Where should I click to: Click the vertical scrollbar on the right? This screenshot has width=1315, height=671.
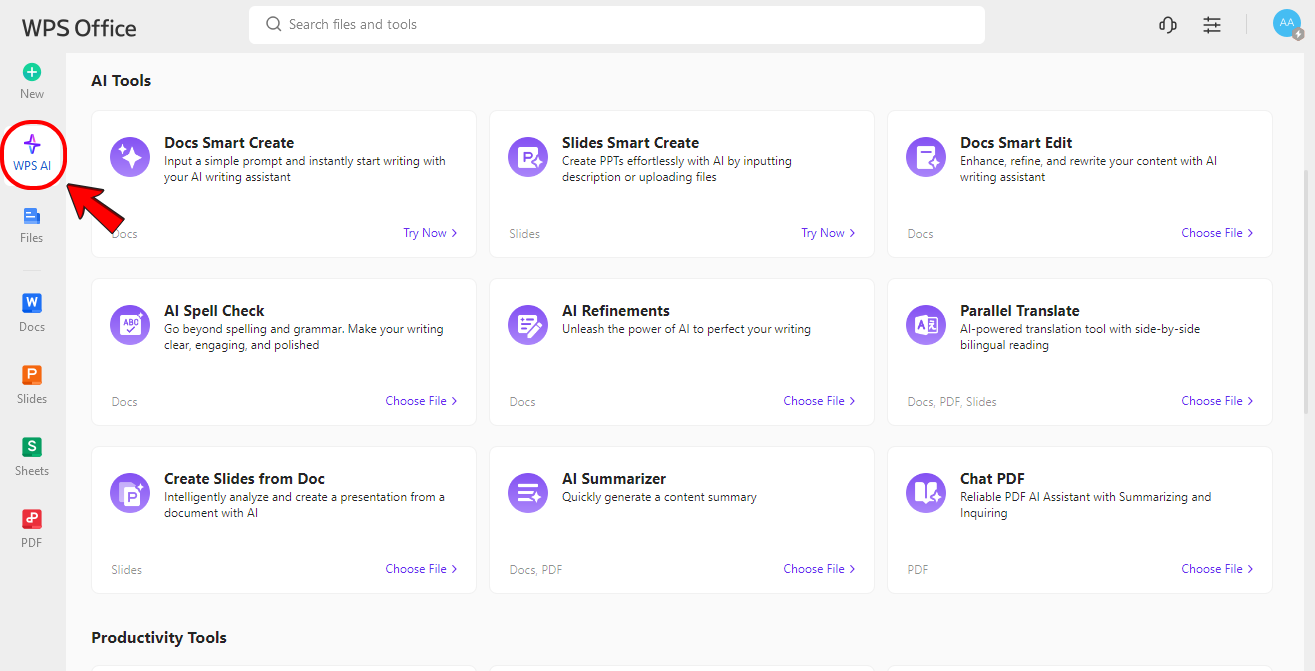[x=1307, y=290]
